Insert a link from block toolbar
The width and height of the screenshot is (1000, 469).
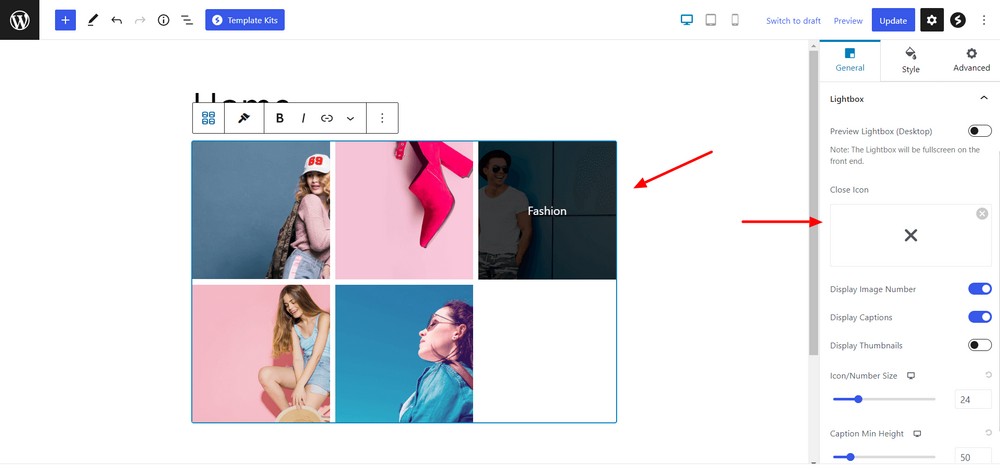coord(327,118)
